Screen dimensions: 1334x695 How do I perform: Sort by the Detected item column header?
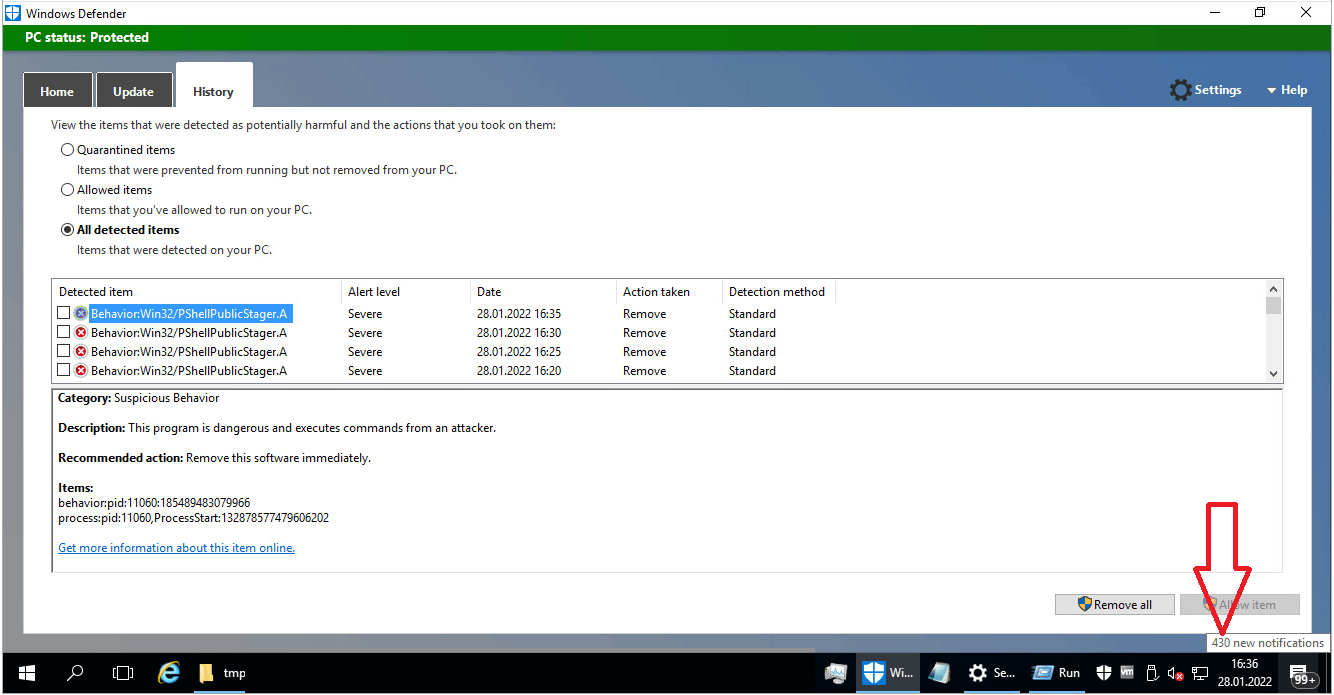197,292
